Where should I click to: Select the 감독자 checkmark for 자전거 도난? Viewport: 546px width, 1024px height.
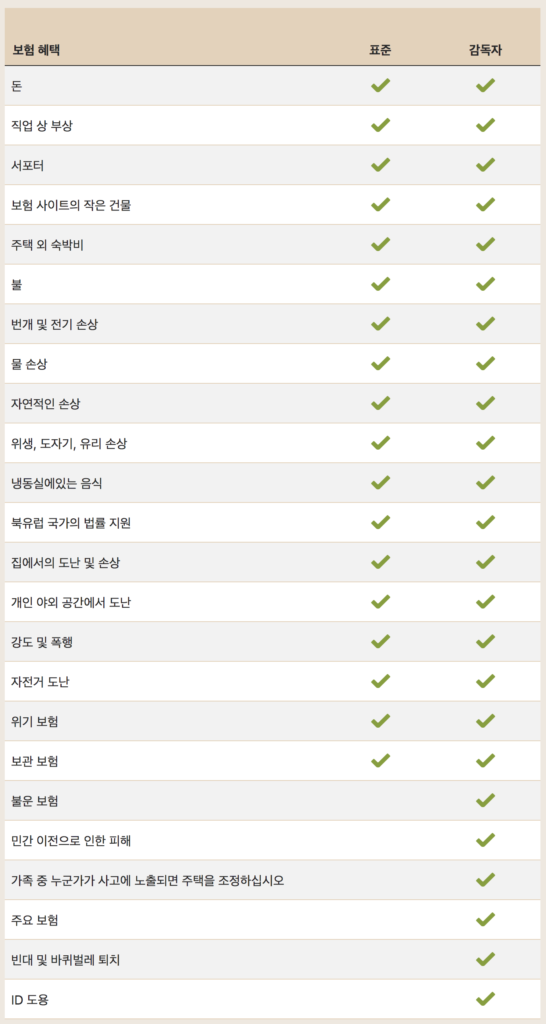coord(485,681)
